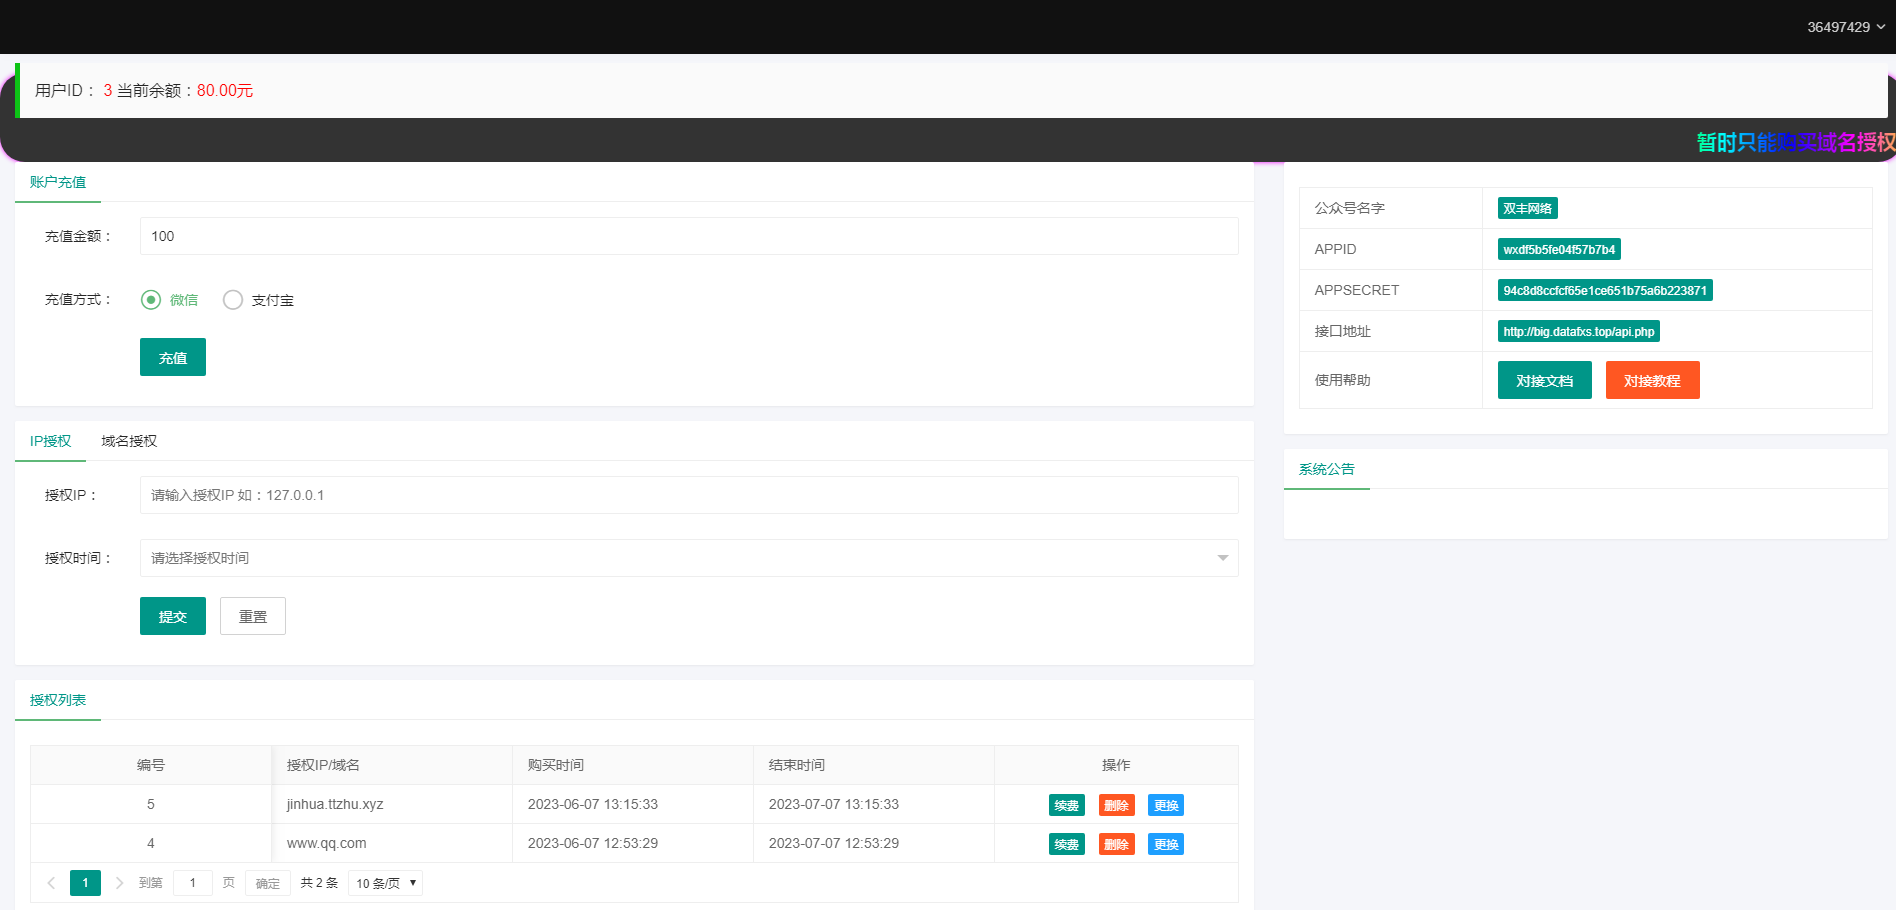Open the 10 条/页 page size dropdown
The image size is (1896, 910).
(x=385, y=883)
